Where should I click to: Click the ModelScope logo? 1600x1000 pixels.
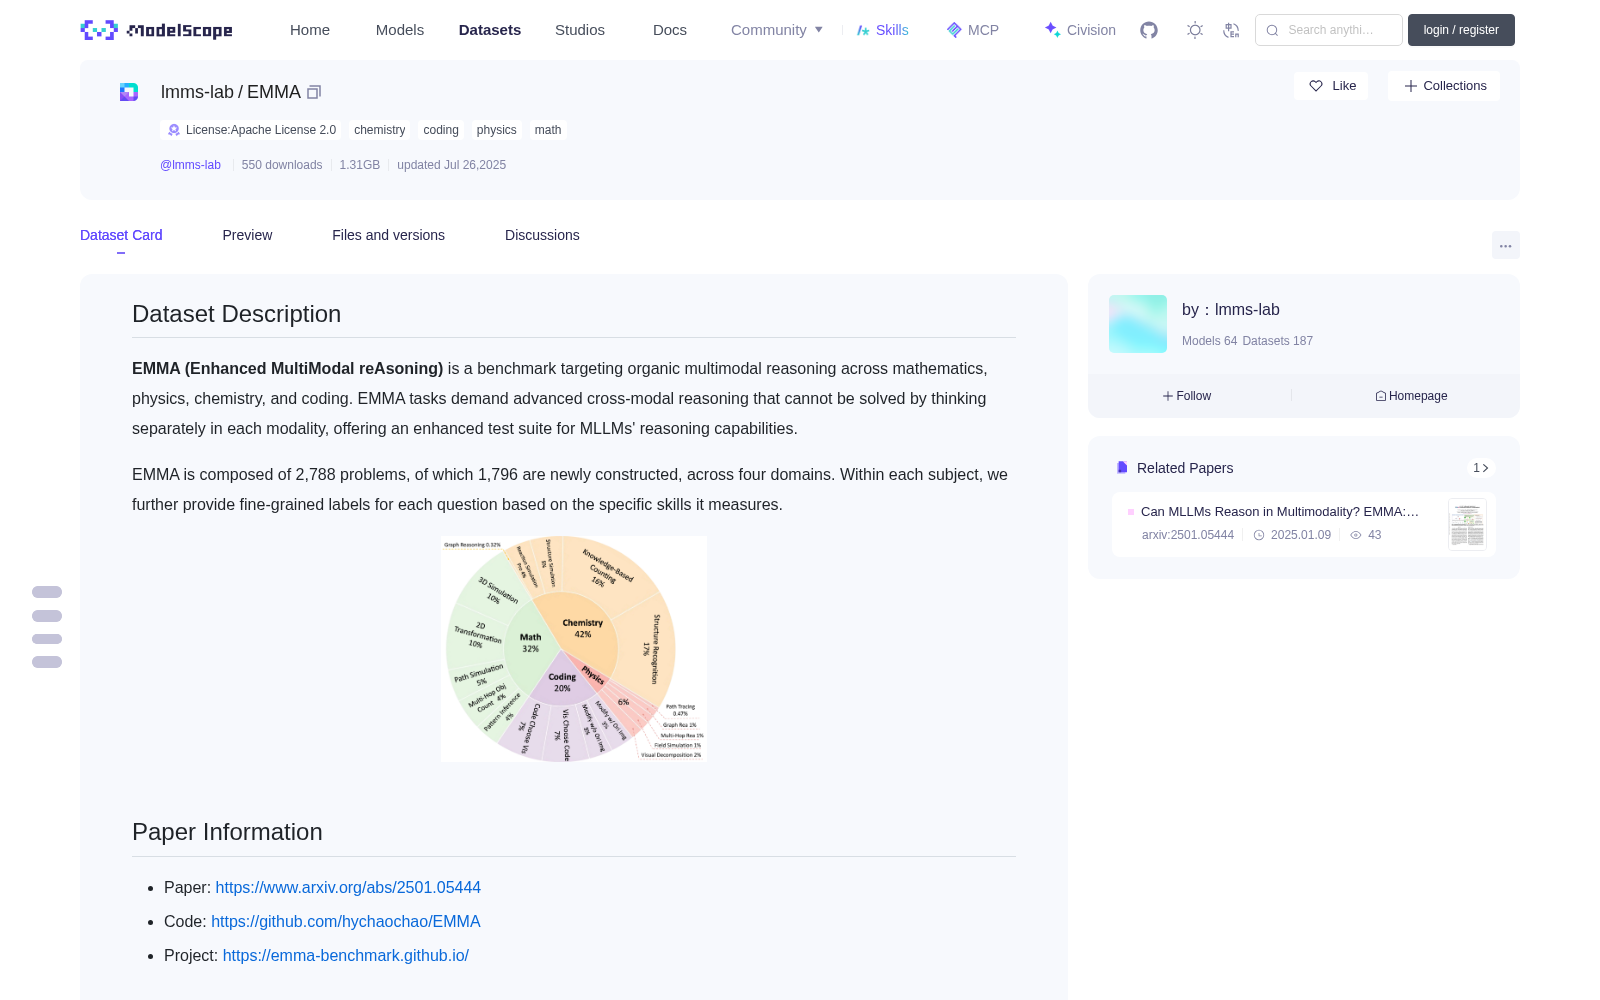pos(157,30)
